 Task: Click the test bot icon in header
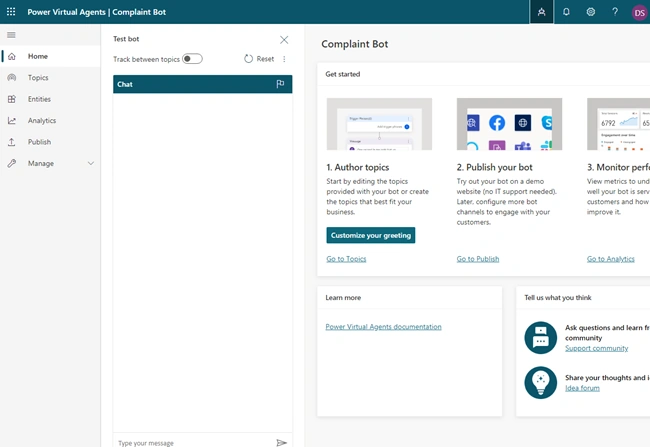pyautogui.click(x=541, y=12)
